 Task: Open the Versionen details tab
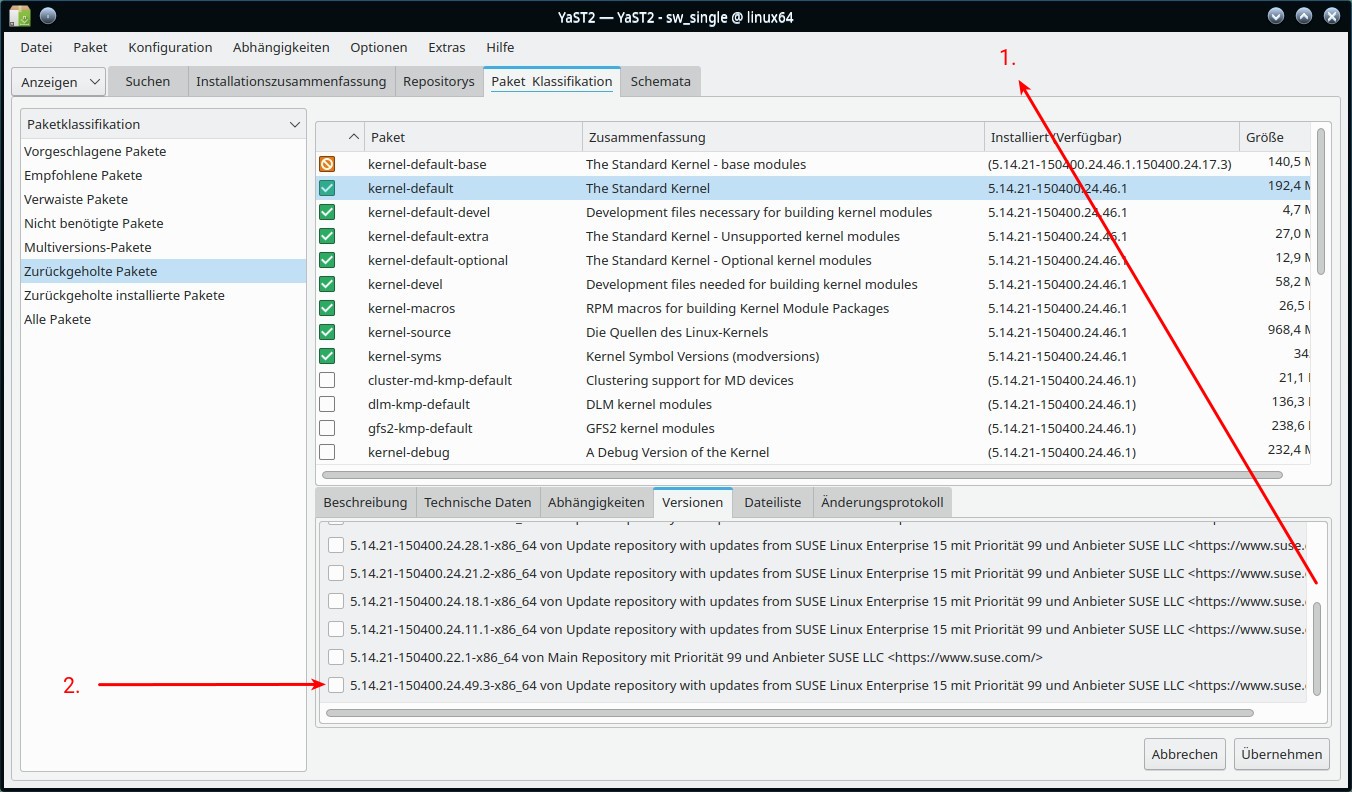[692, 502]
